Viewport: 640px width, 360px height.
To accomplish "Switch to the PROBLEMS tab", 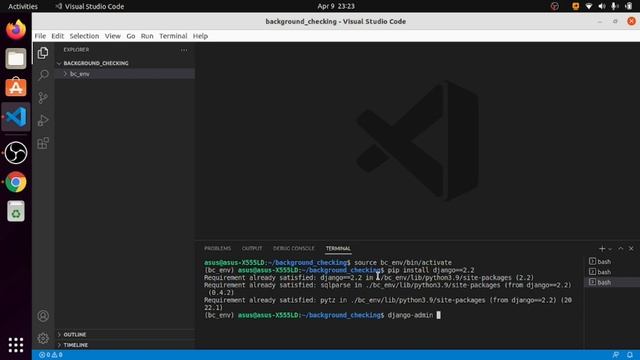I will point(218,248).
